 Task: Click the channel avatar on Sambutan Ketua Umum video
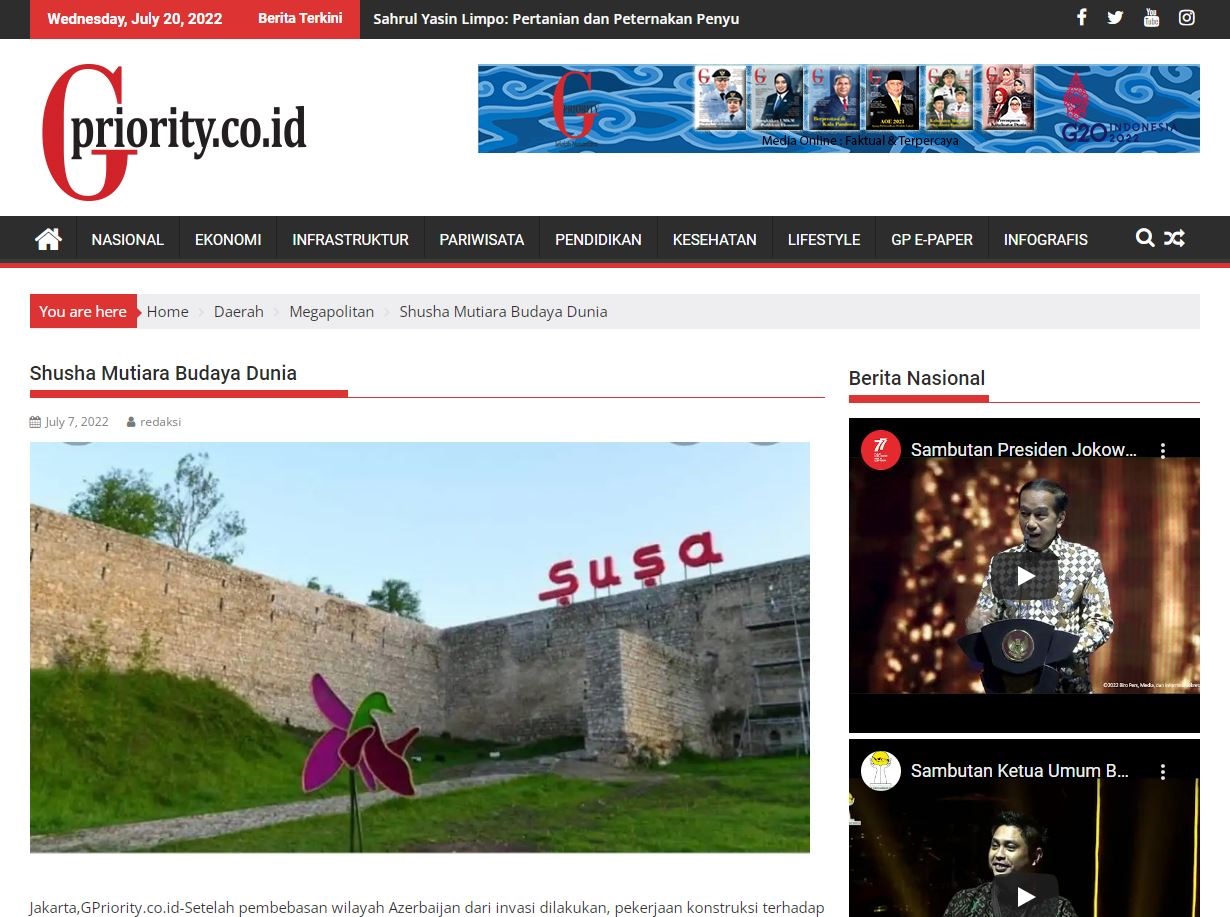881,771
